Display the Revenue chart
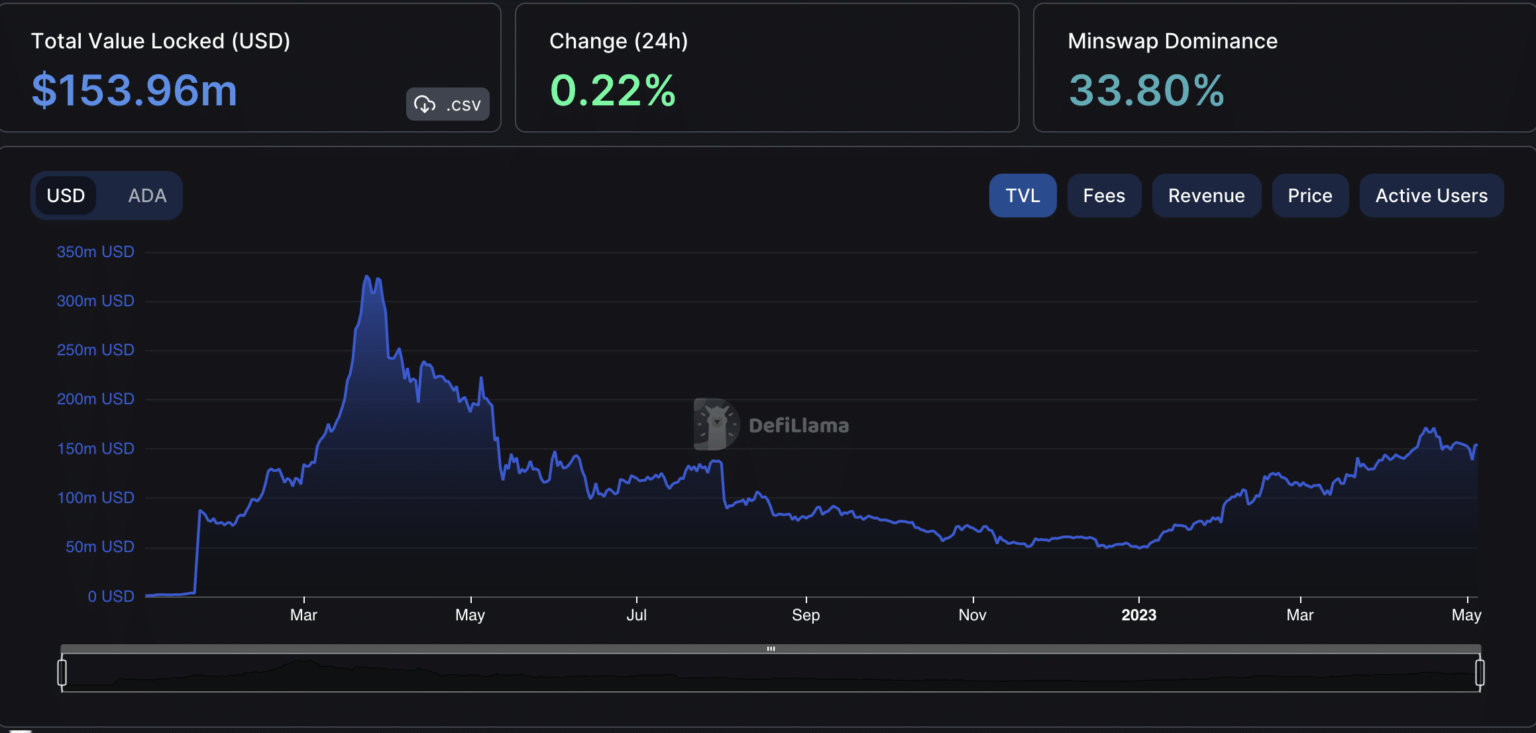Image resolution: width=1536 pixels, height=733 pixels. [x=1206, y=196]
